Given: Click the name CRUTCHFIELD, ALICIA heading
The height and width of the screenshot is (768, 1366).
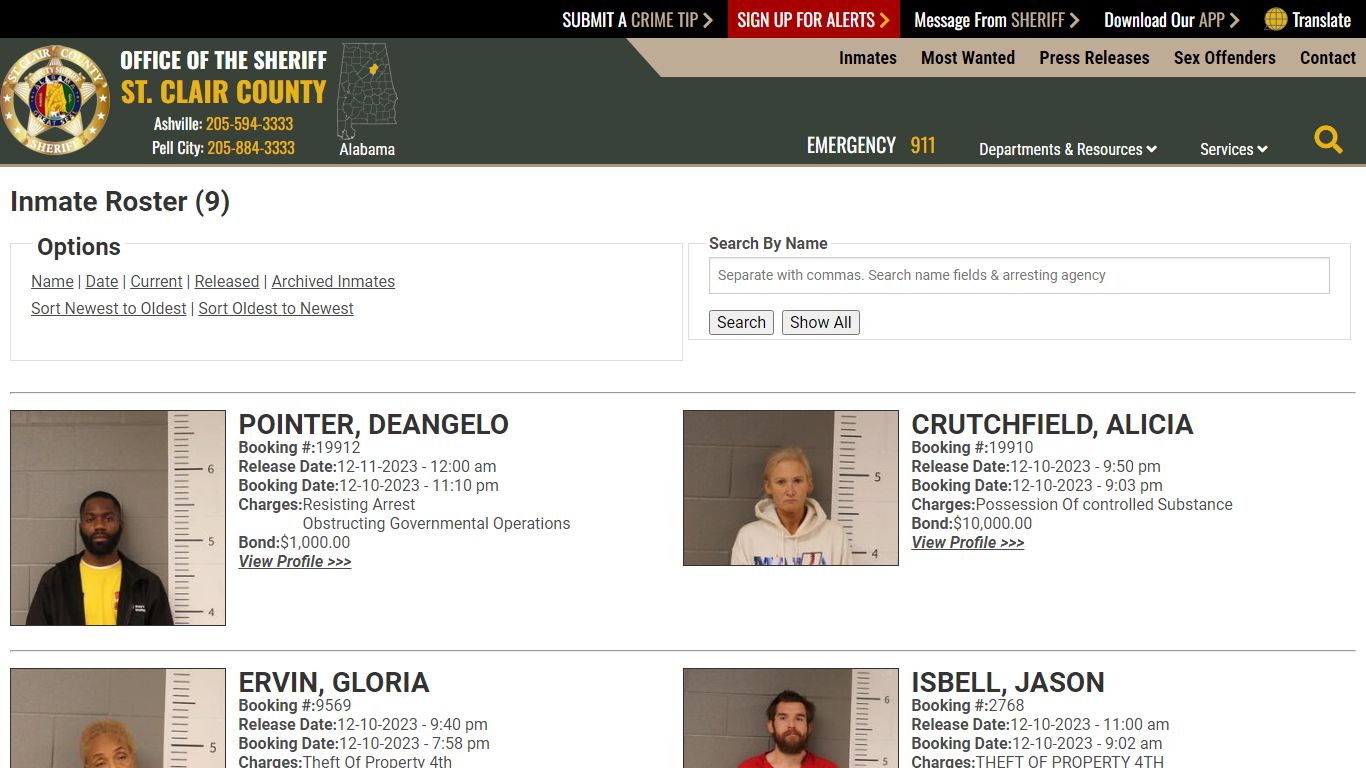Looking at the screenshot, I should click(1052, 424).
